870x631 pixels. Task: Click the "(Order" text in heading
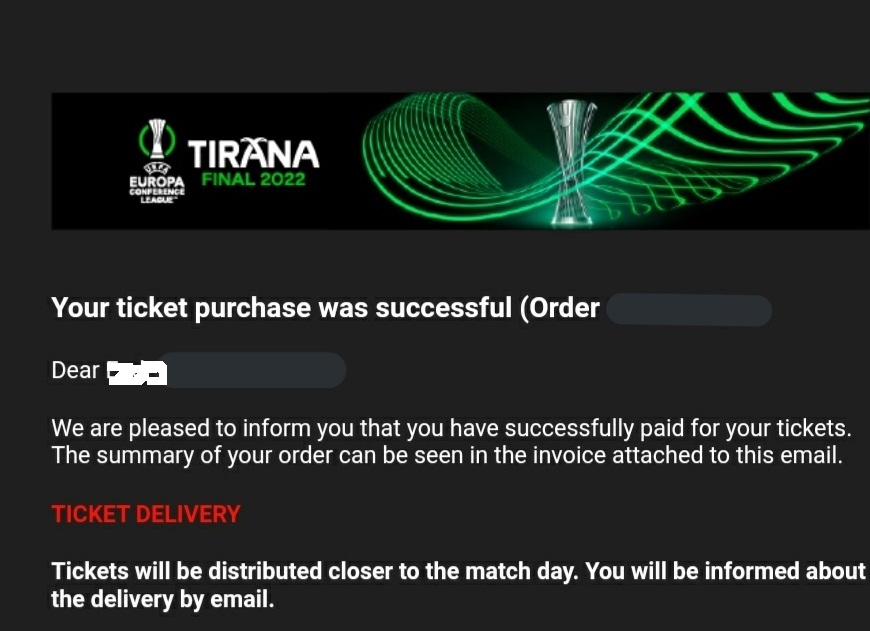pyautogui.click(x=560, y=308)
